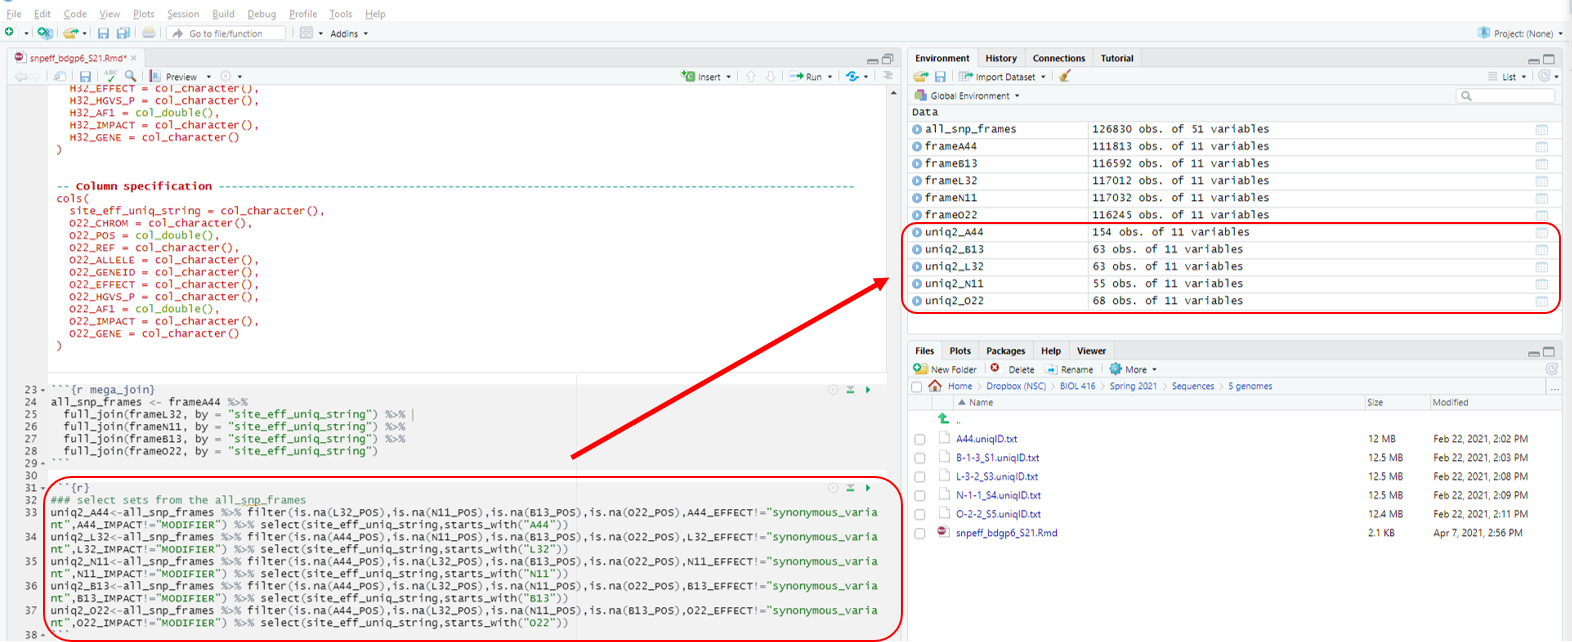Open the Import Dataset dropdown
This screenshot has width=1572, height=642.
tap(1002, 76)
